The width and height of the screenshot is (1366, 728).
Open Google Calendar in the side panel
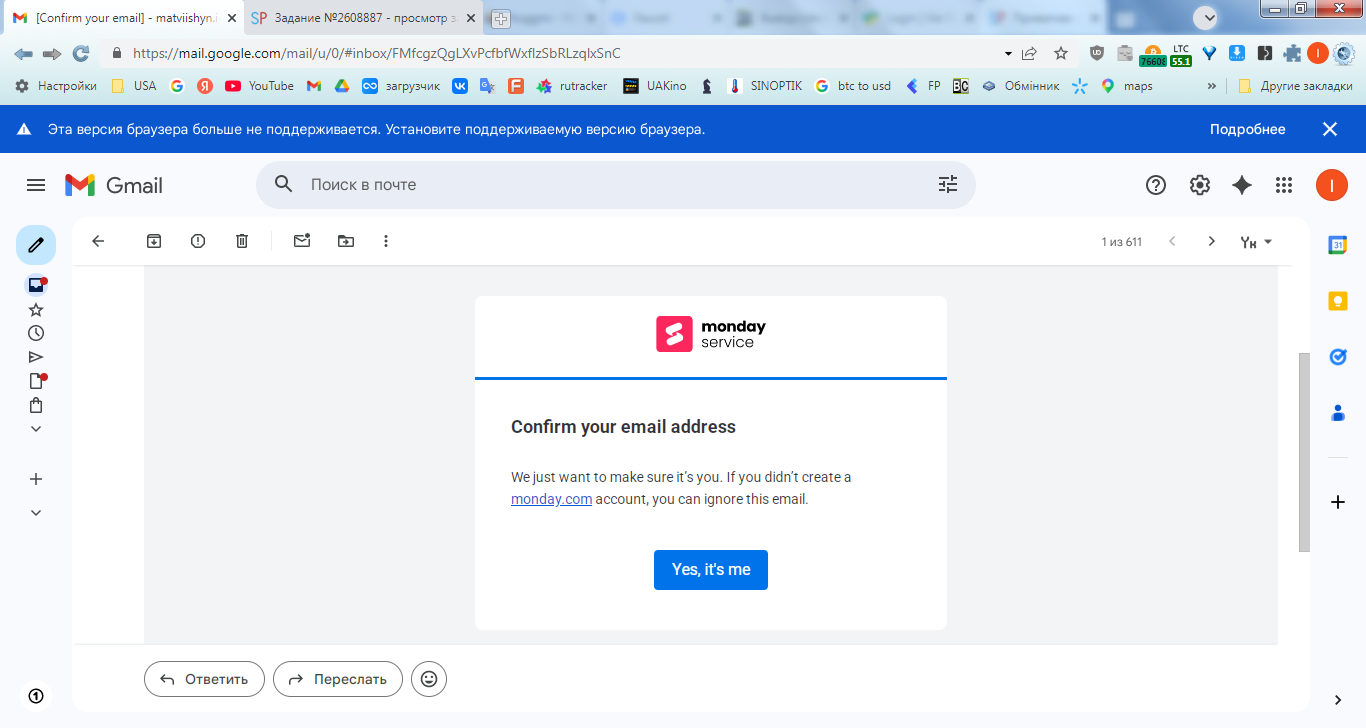(x=1338, y=245)
